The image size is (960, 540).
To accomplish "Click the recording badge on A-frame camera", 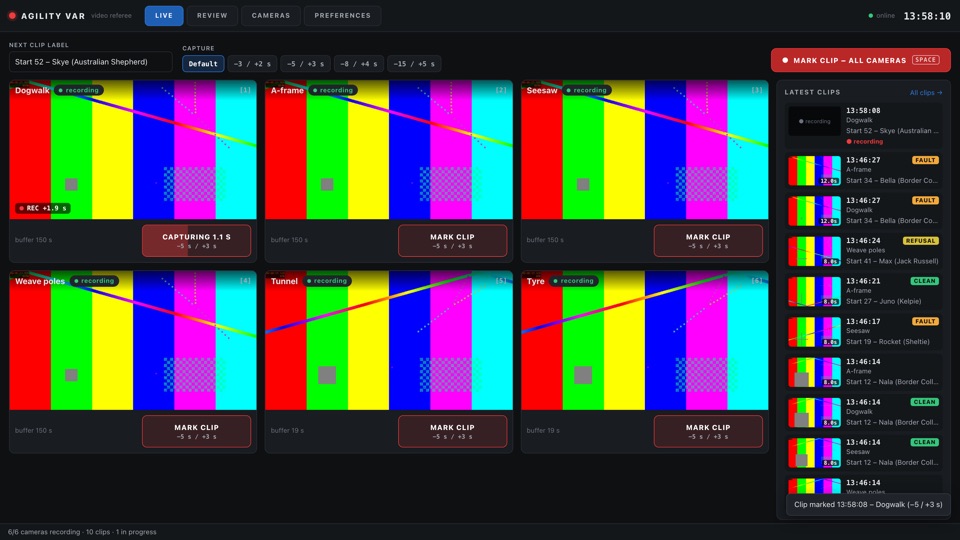I will pos(333,90).
